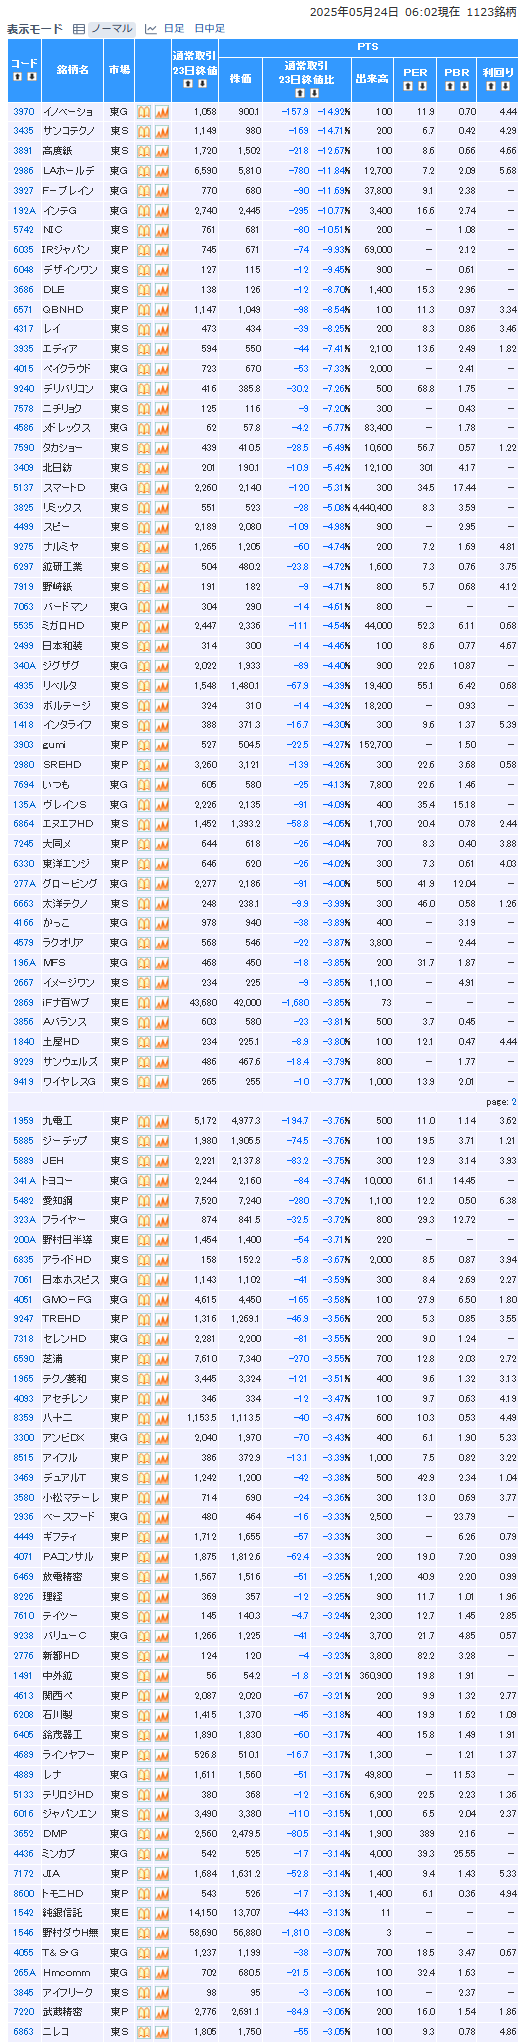Sort 通常取引23日終値 ascending via up arrow

[x=187, y=83]
